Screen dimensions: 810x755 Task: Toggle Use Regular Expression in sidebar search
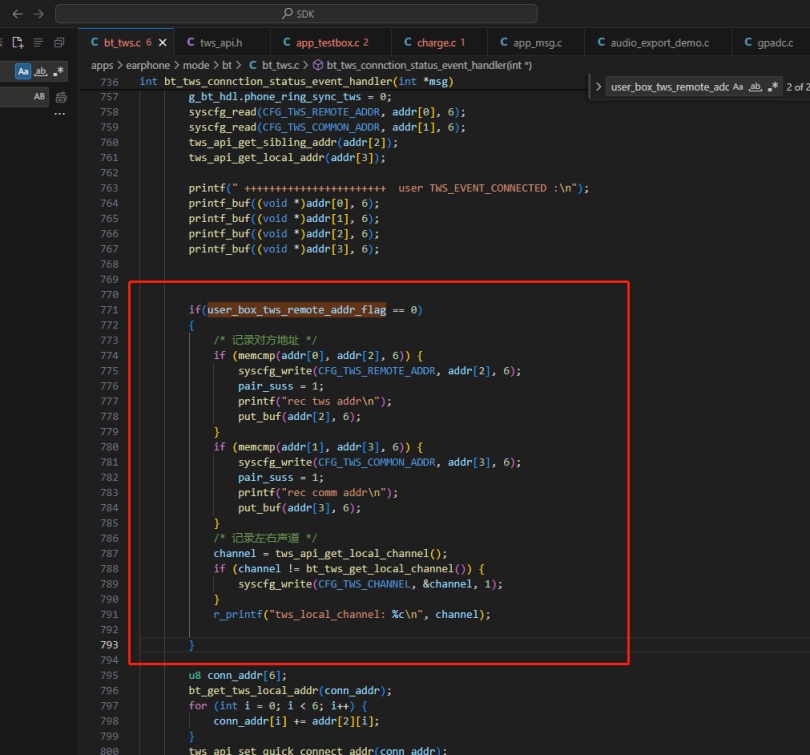(x=58, y=71)
